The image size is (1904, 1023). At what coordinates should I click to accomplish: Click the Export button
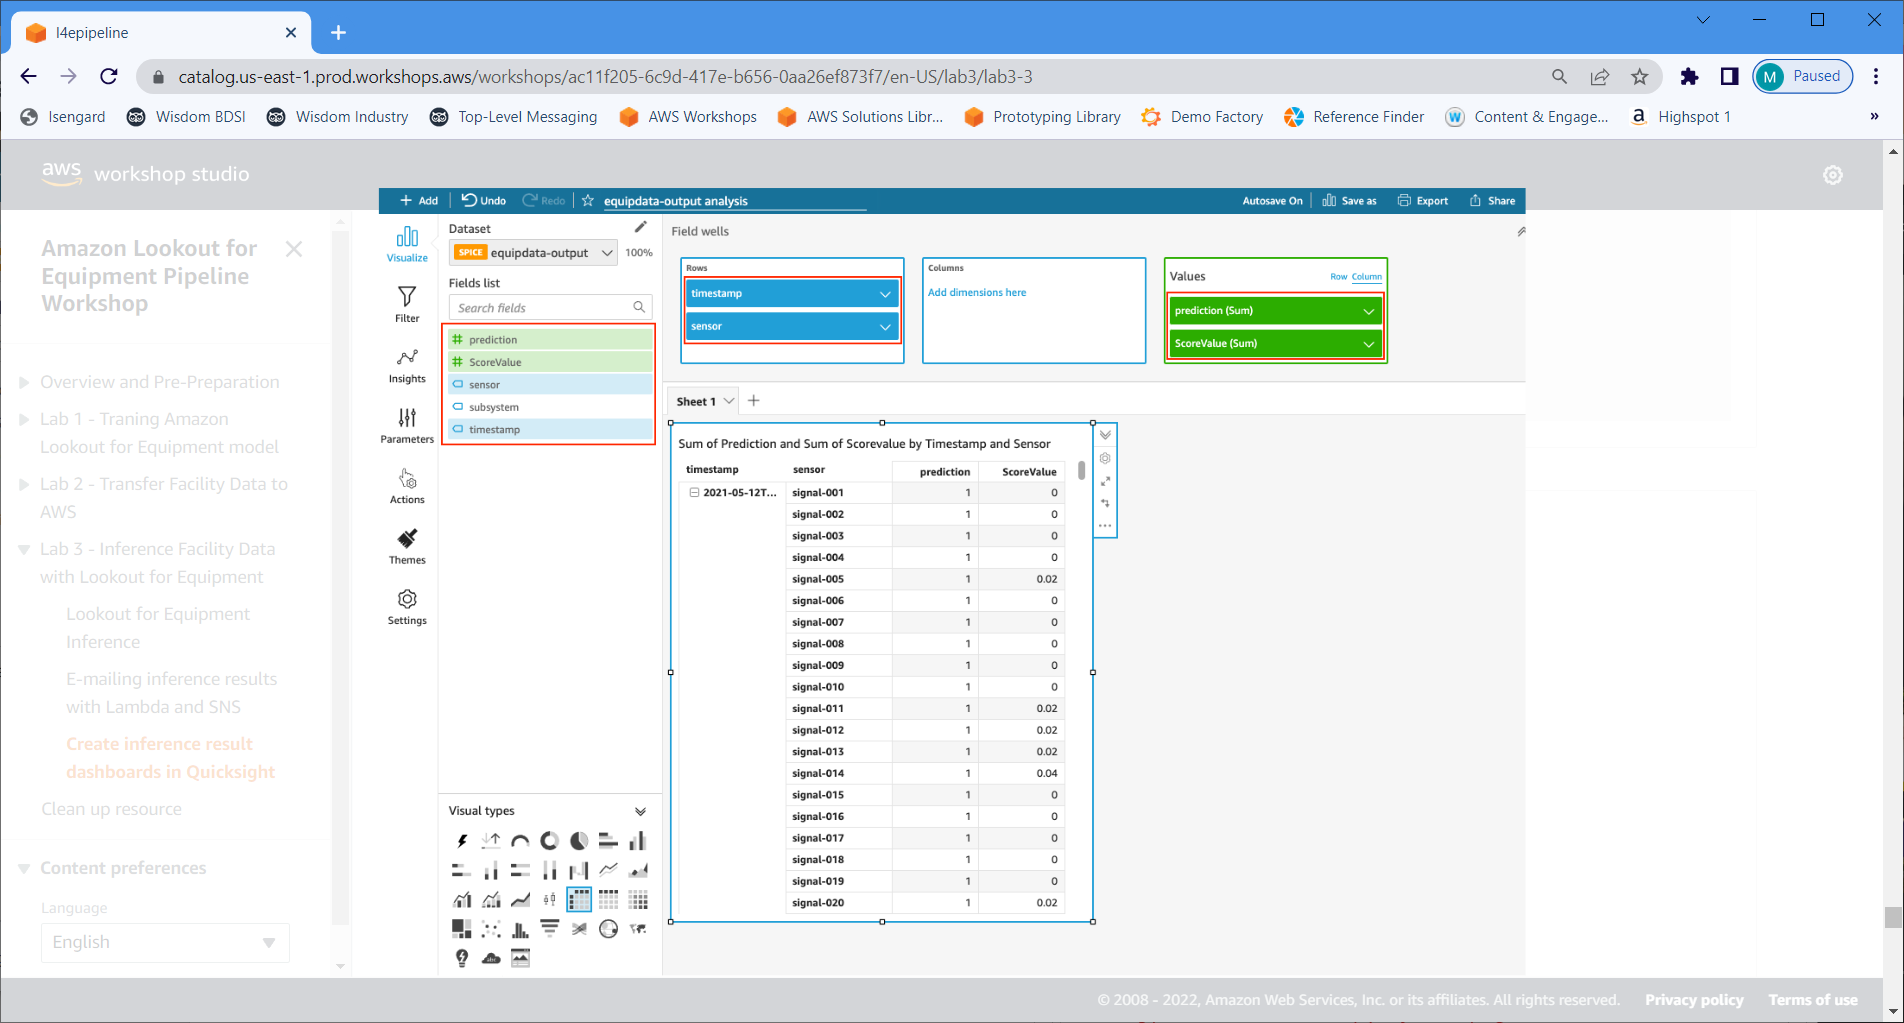click(1423, 201)
